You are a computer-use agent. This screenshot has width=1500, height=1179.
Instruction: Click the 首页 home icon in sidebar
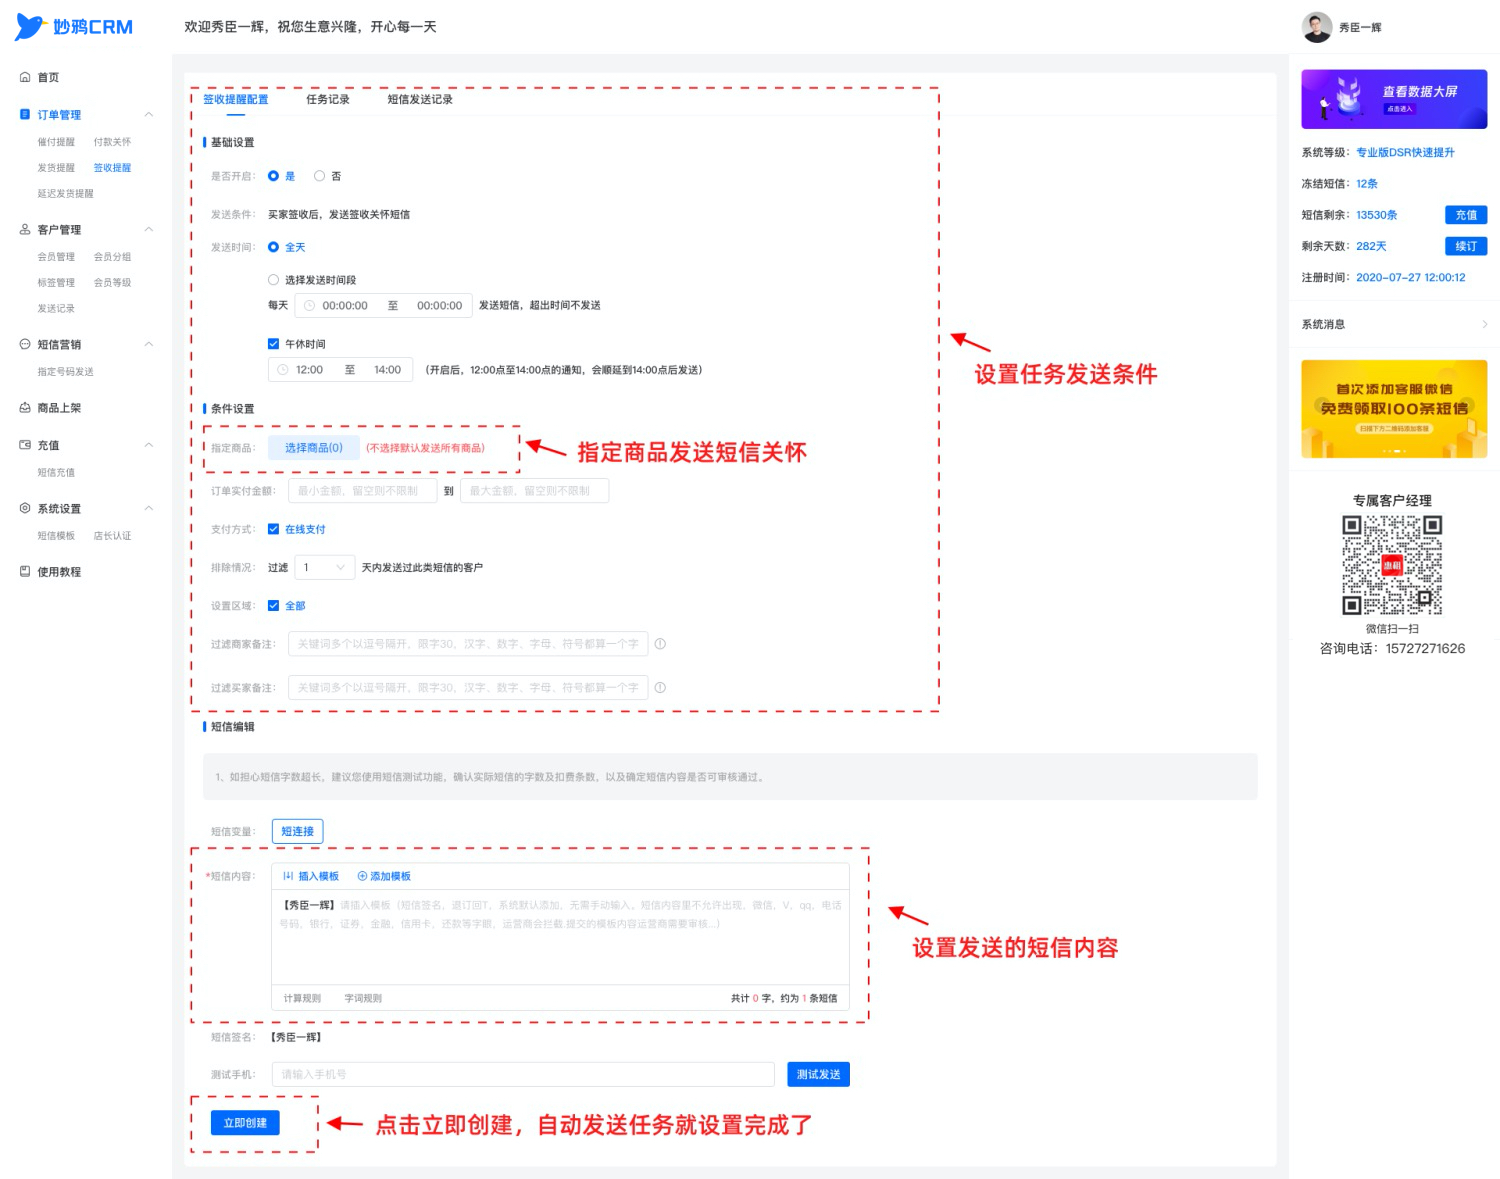[x=25, y=77]
